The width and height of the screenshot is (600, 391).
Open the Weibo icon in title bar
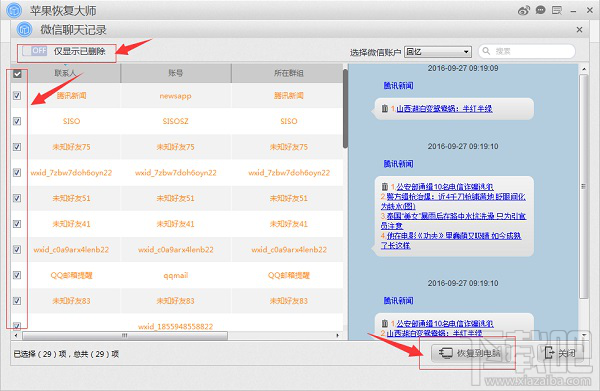524,10
